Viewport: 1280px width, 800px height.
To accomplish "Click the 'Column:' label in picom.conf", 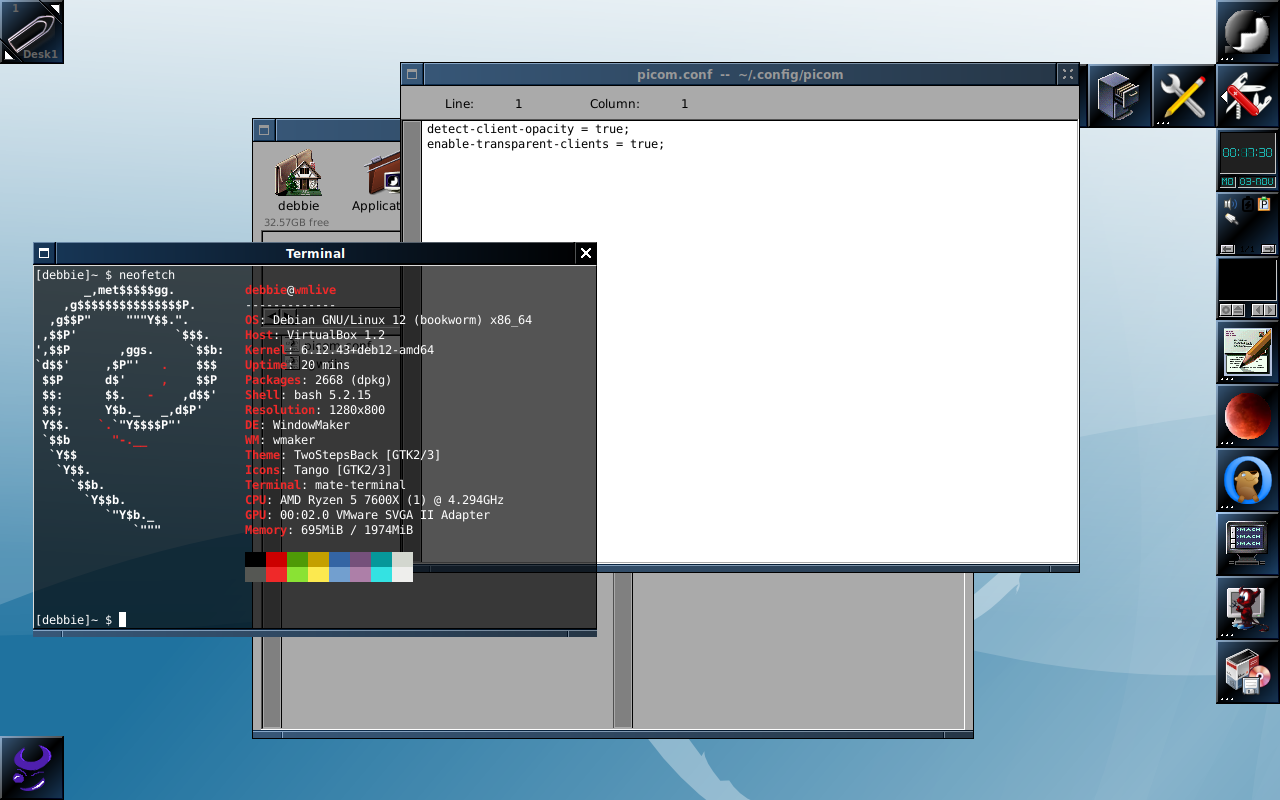I will tap(614, 104).
